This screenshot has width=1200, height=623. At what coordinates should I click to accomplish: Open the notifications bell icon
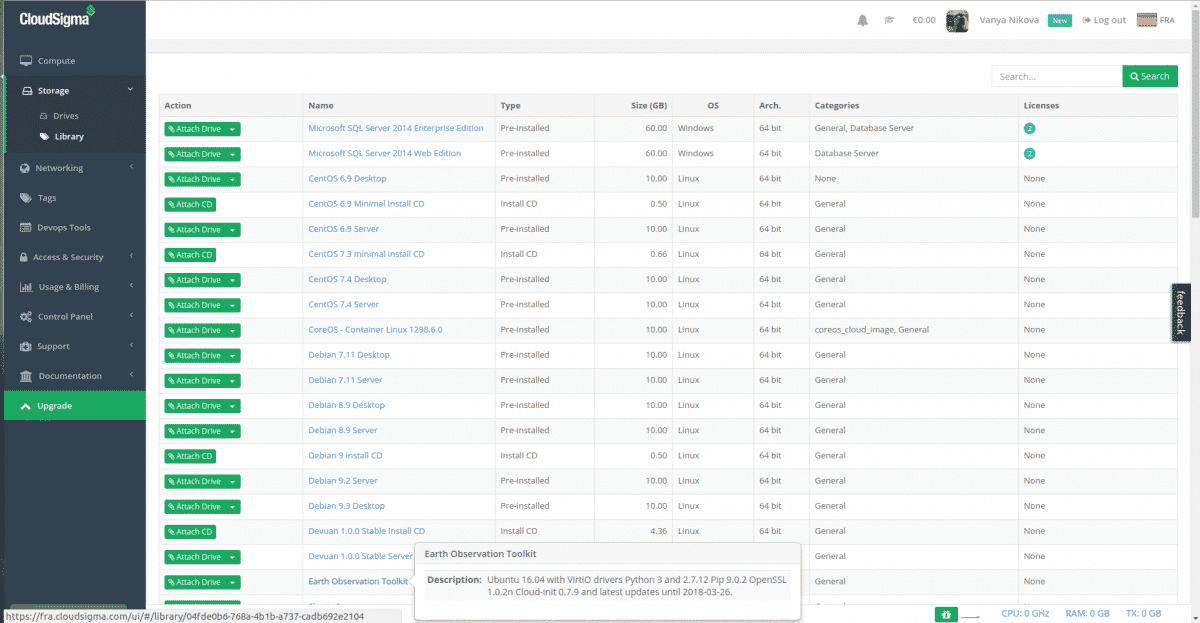[x=861, y=20]
